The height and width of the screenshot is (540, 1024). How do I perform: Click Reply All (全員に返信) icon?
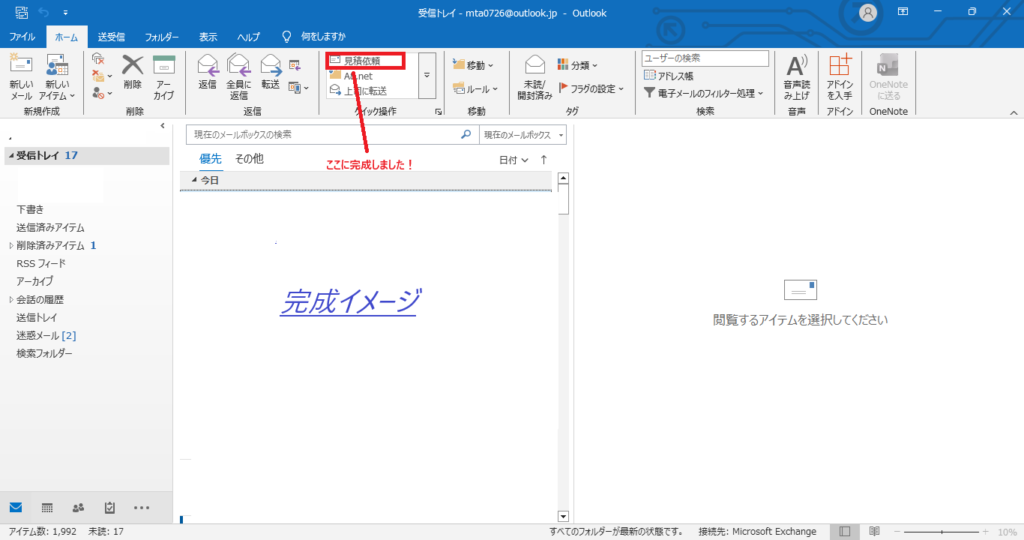coord(239,68)
